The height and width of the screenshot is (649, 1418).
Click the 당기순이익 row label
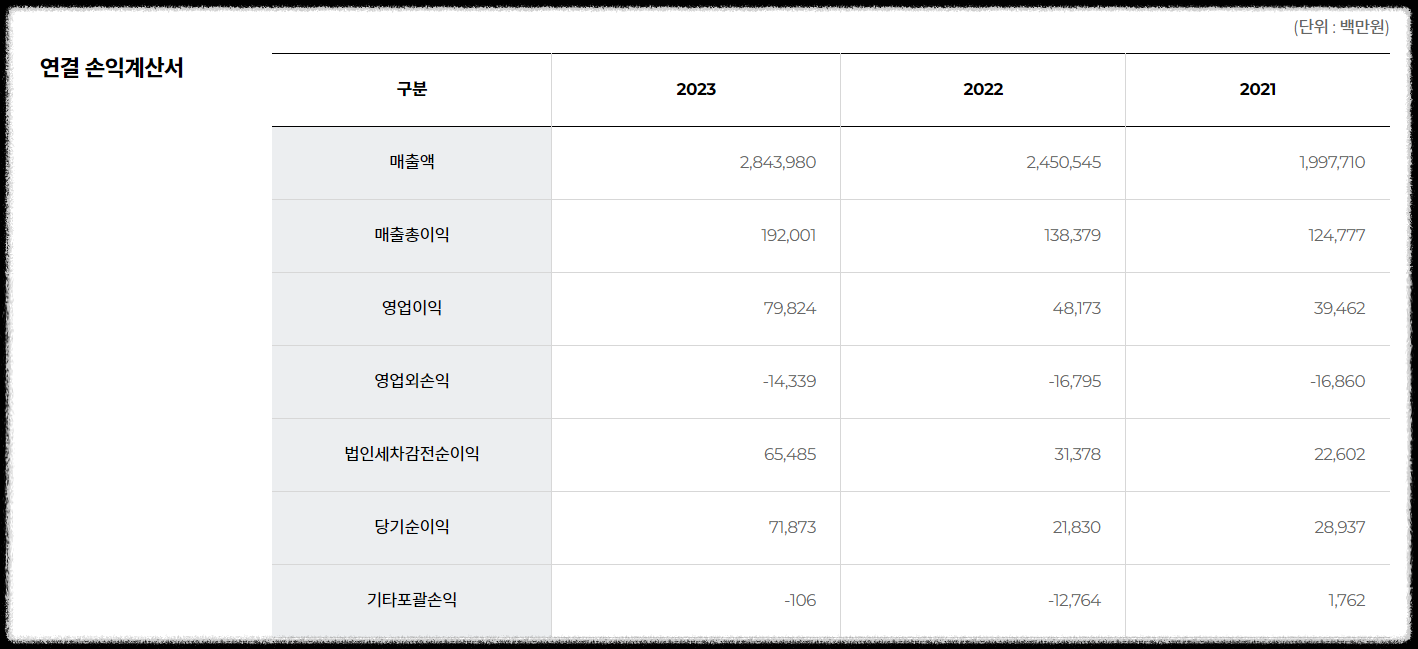[411, 527]
